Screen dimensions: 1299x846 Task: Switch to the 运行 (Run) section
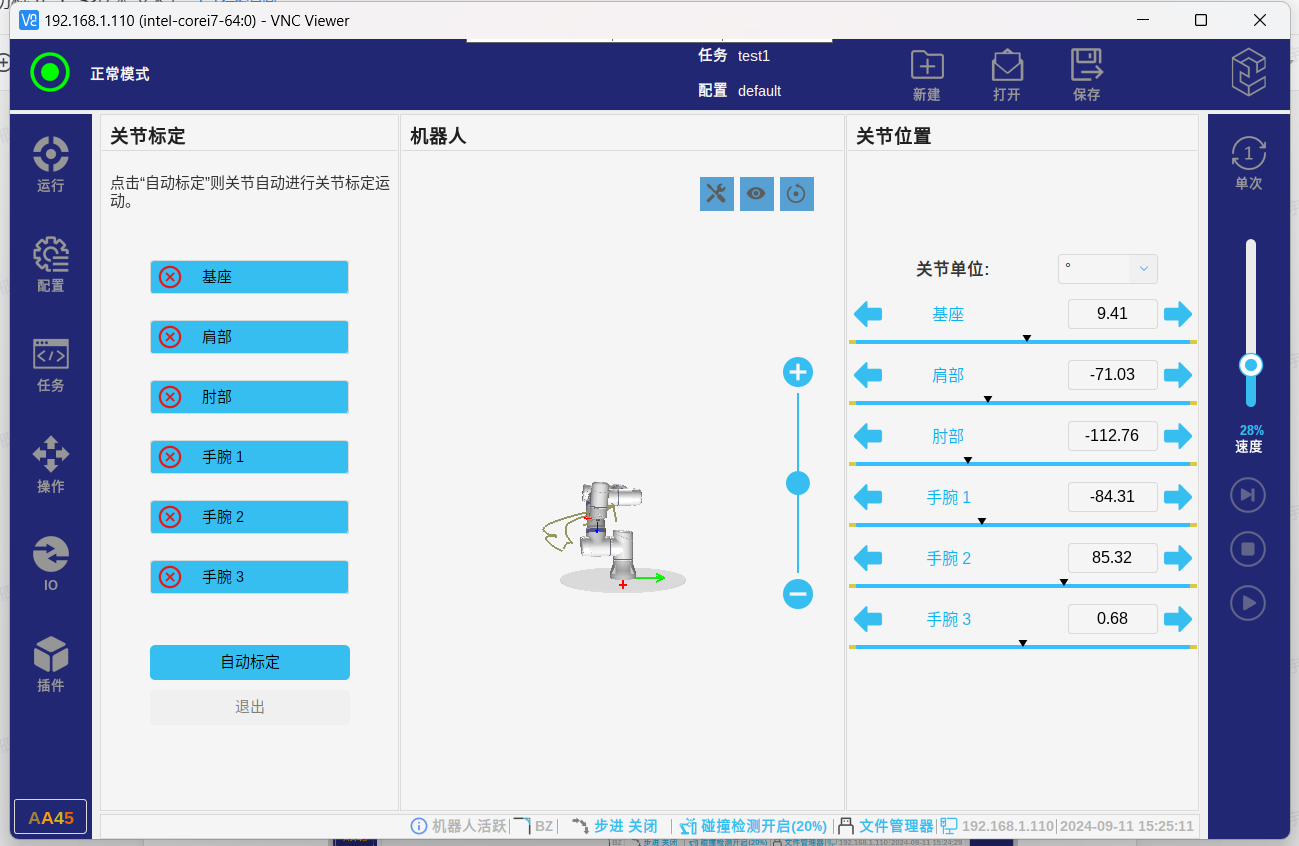coord(51,164)
